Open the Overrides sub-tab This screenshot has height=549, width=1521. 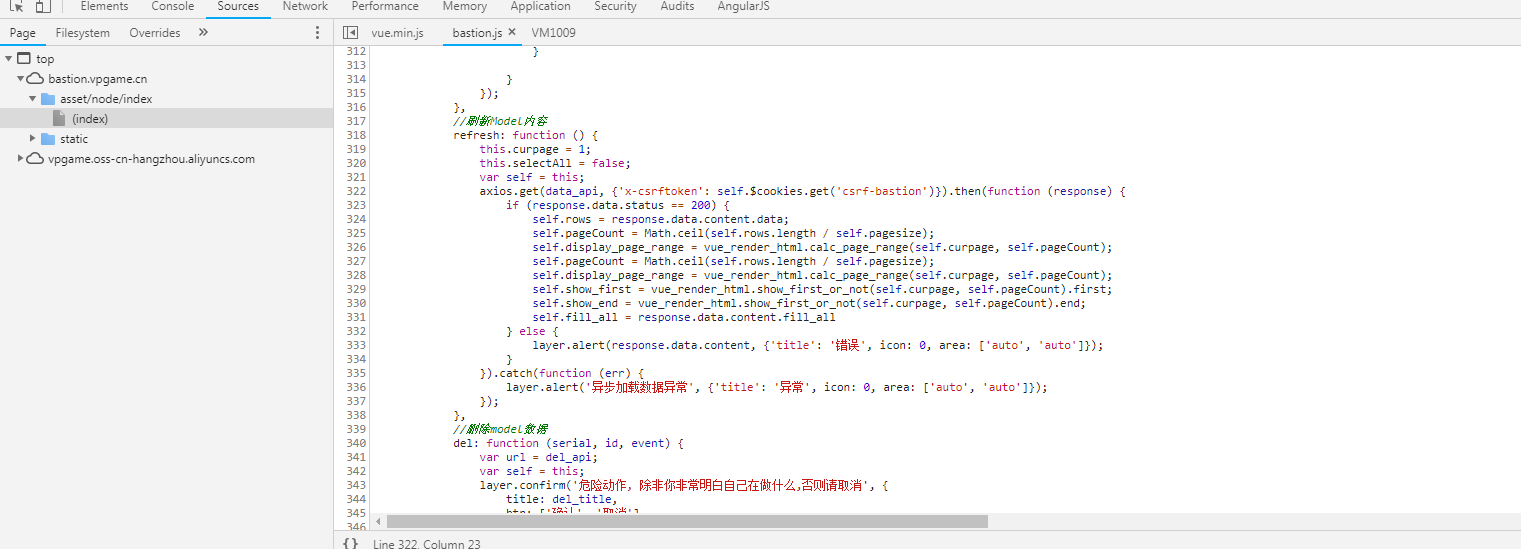pos(155,33)
